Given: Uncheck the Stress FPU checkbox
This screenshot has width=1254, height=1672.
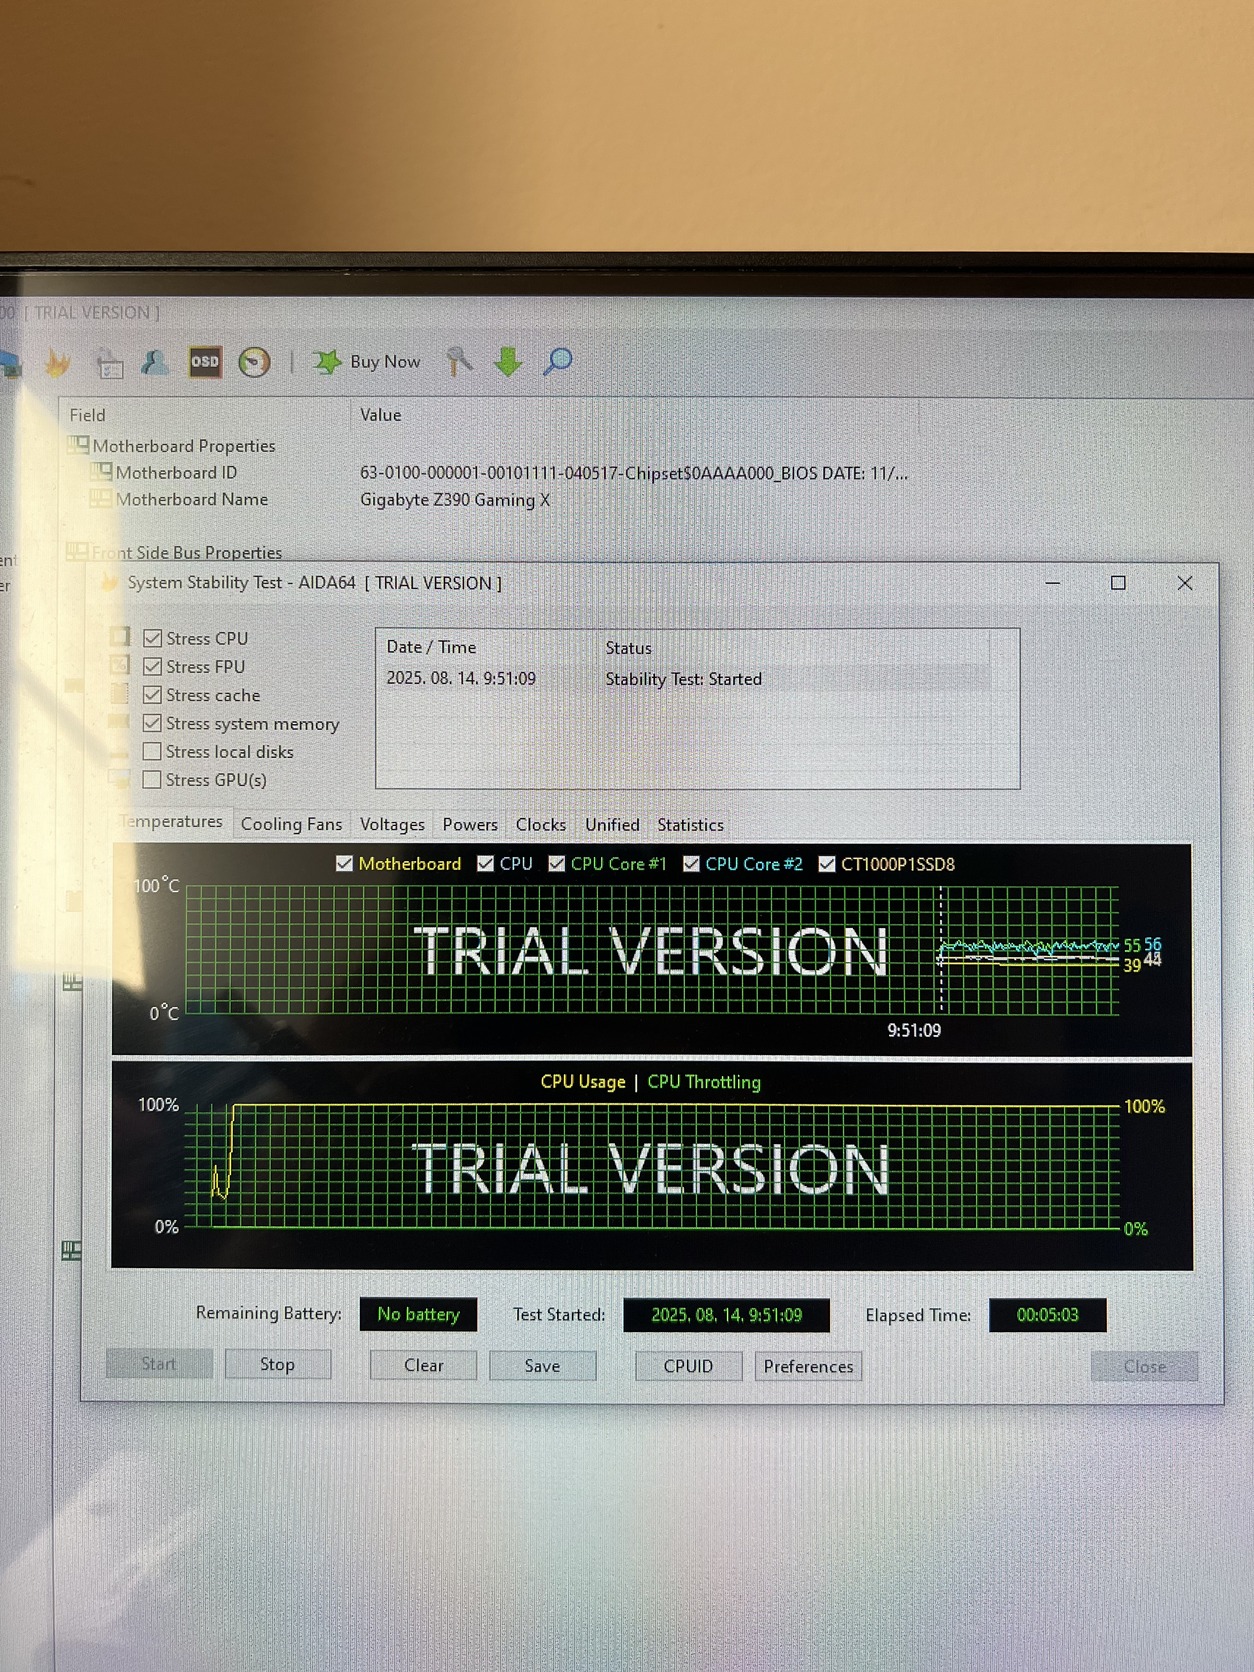Looking at the screenshot, I should pos(152,666).
